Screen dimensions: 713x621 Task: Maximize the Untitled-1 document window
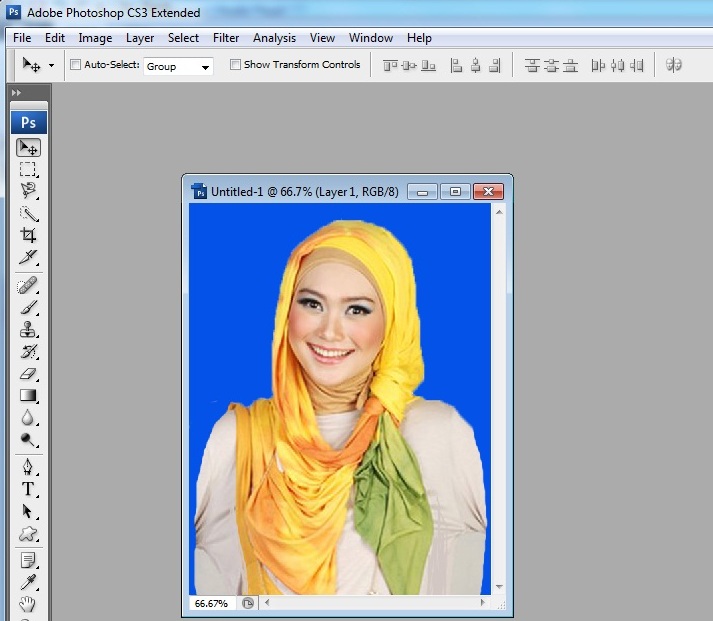455,191
